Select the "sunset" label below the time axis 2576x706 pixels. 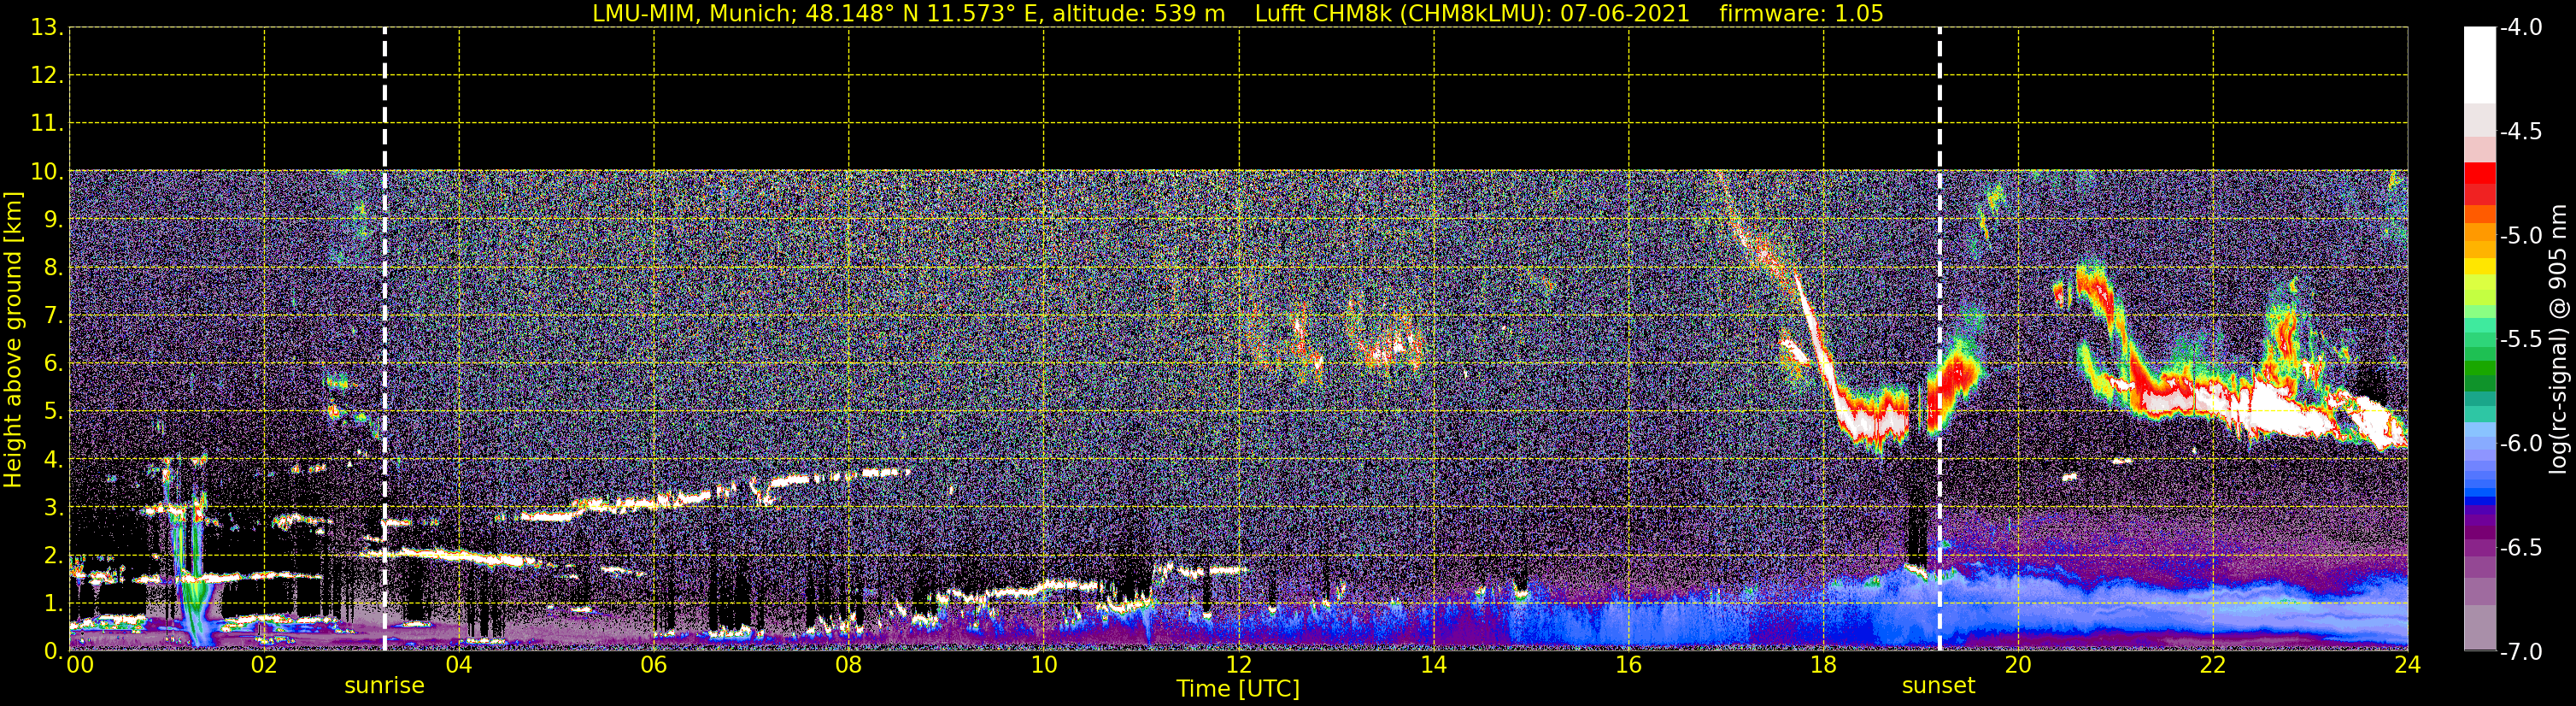tap(1938, 686)
